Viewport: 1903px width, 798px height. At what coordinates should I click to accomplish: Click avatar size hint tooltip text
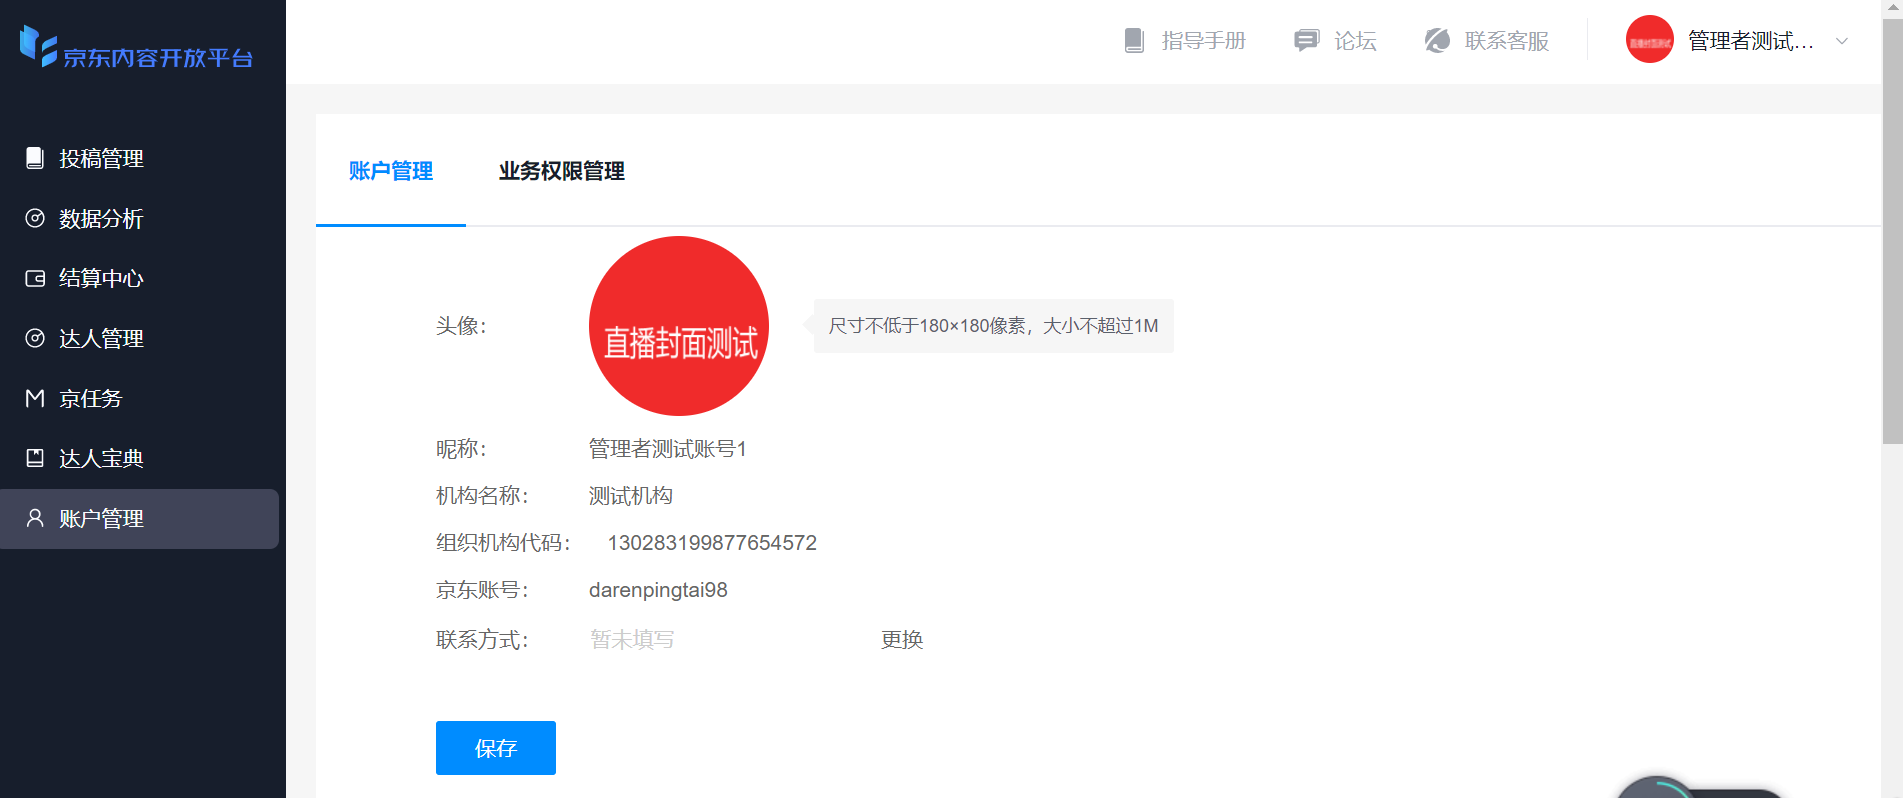(x=994, y=326)
